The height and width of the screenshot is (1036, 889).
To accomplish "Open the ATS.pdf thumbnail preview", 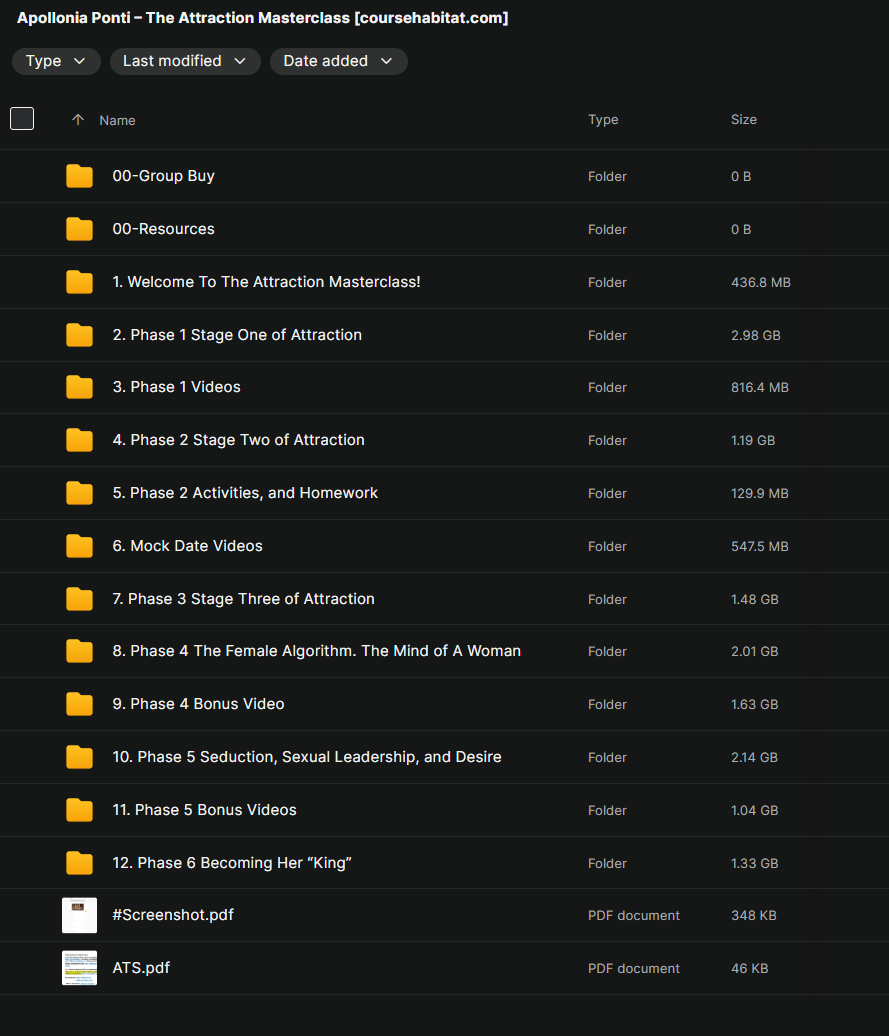I will click(x=79, y=968).
